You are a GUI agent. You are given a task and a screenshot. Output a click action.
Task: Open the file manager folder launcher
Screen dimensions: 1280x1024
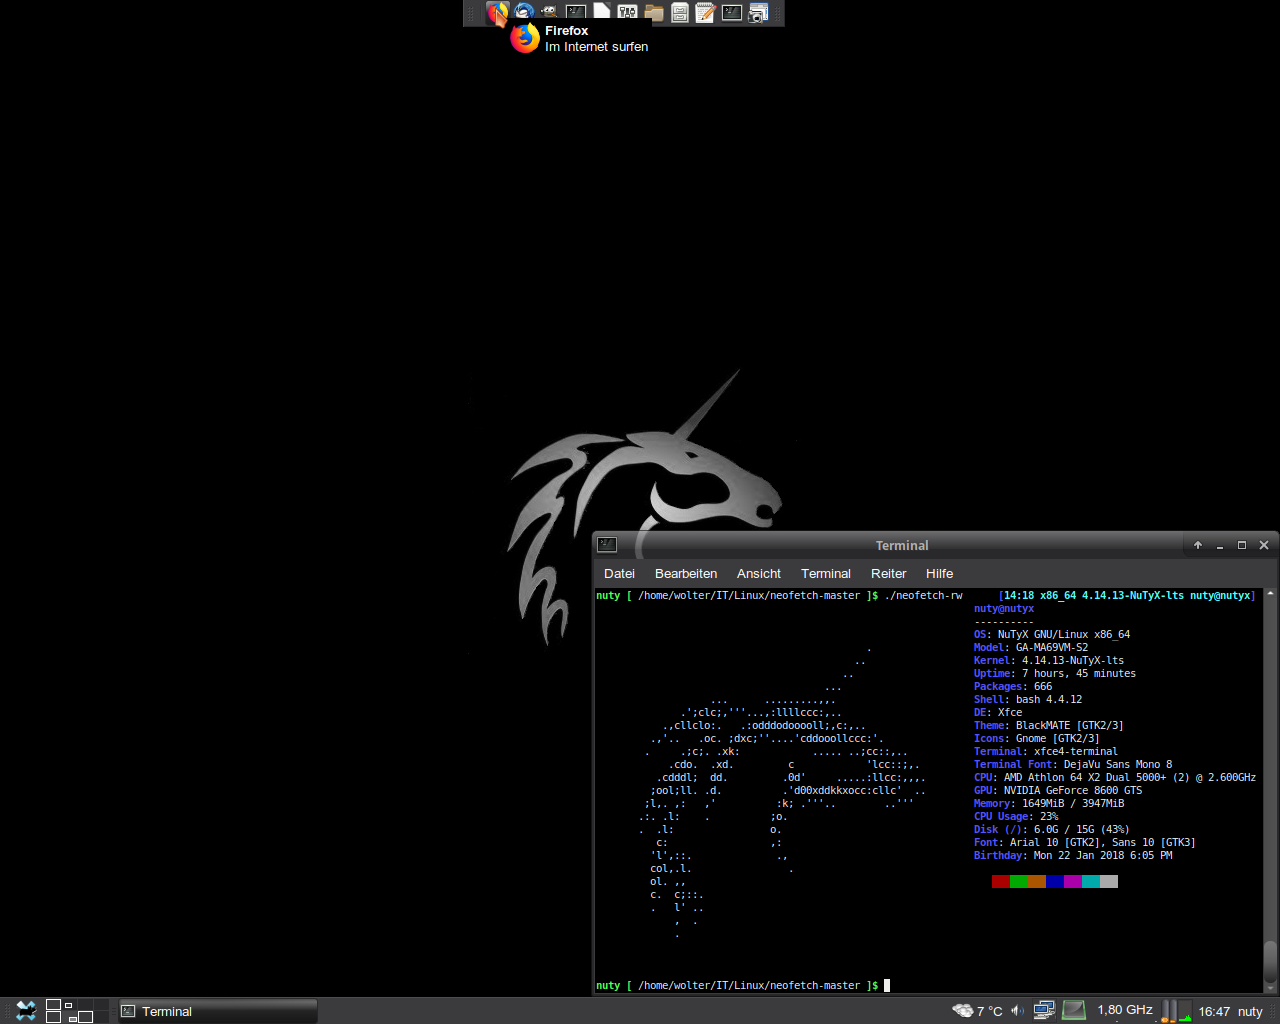click(653, 12)
